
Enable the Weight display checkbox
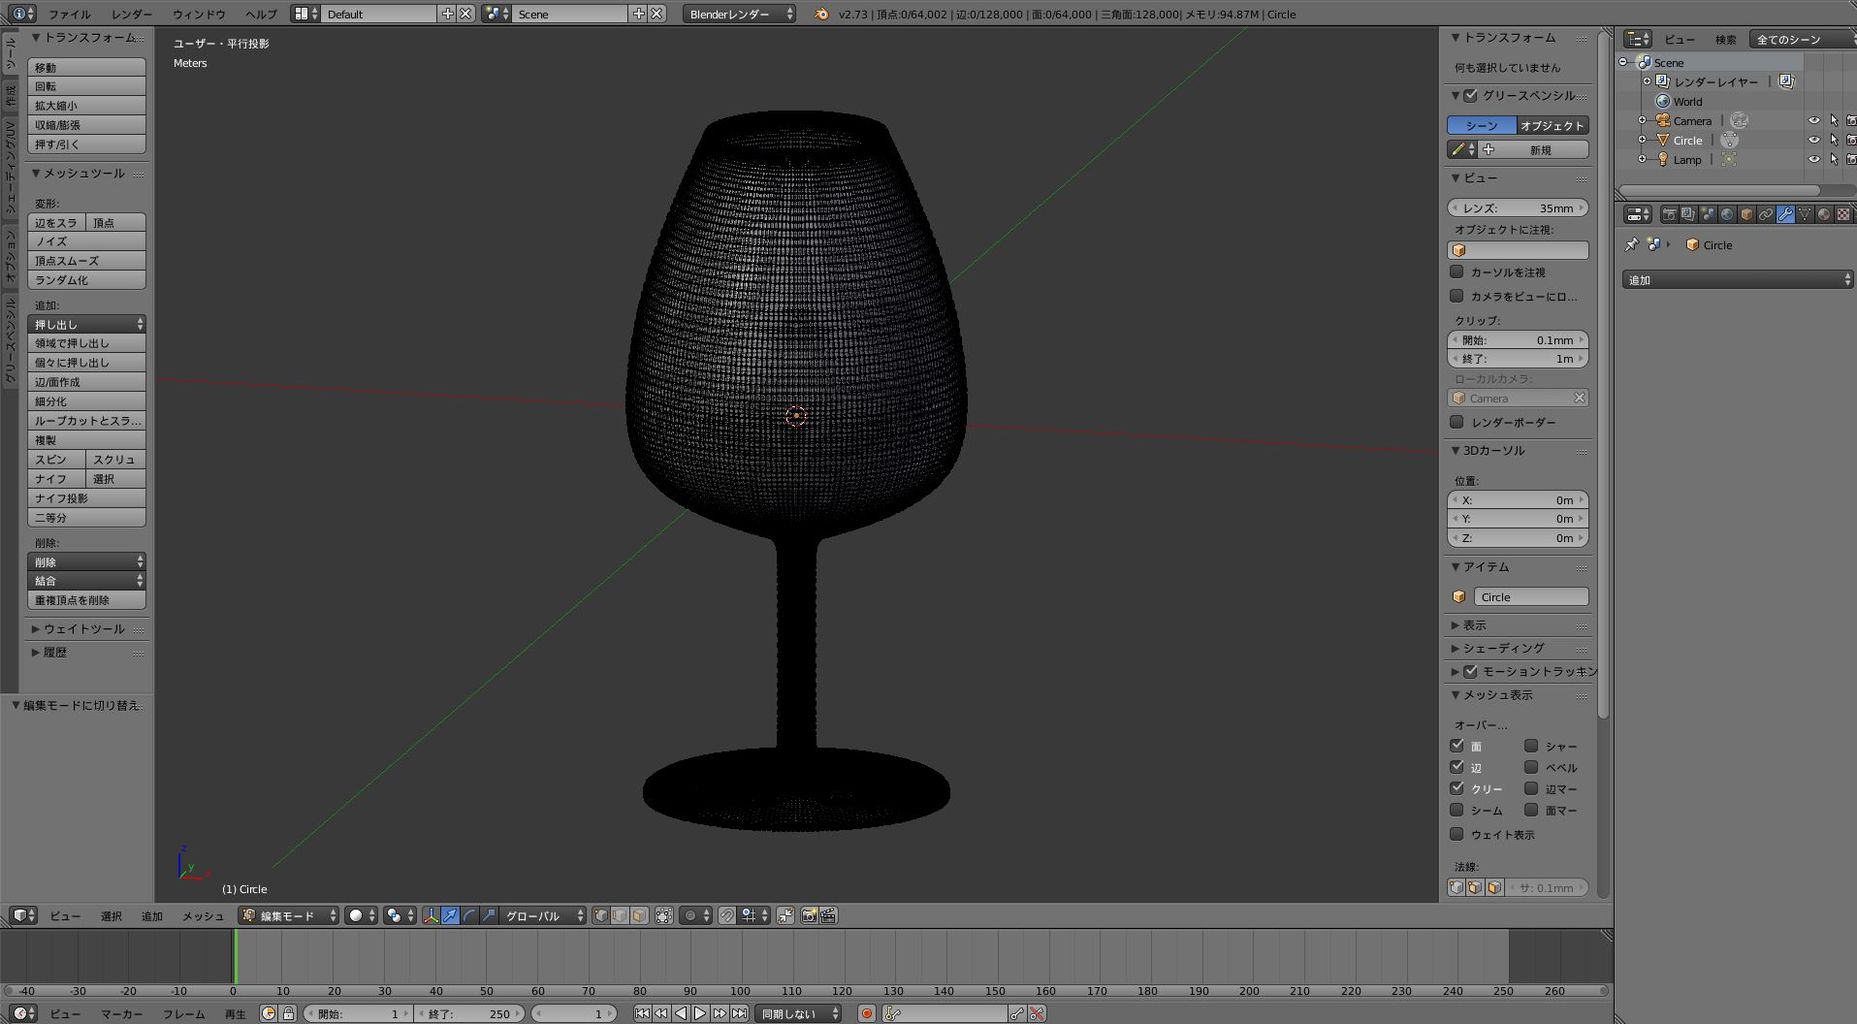(1457, 834)
